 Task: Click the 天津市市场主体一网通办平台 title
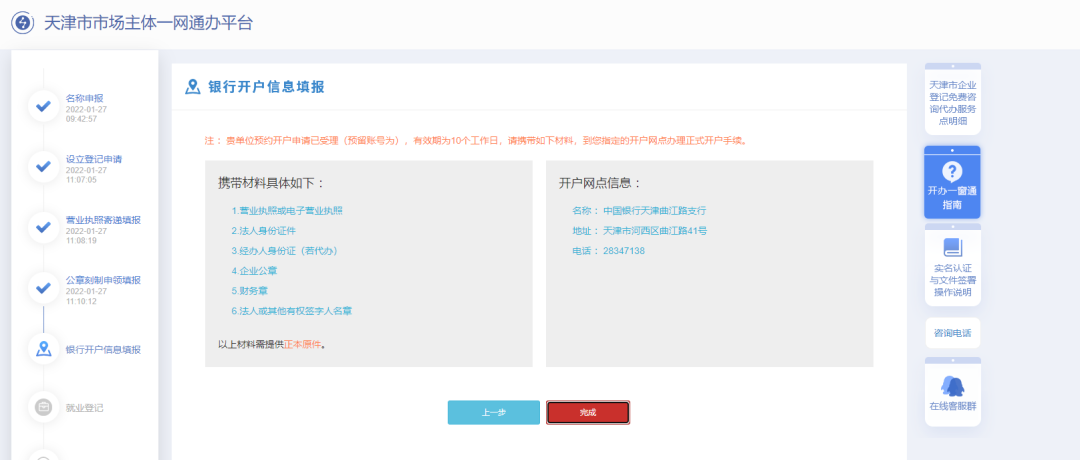(149, 23)
